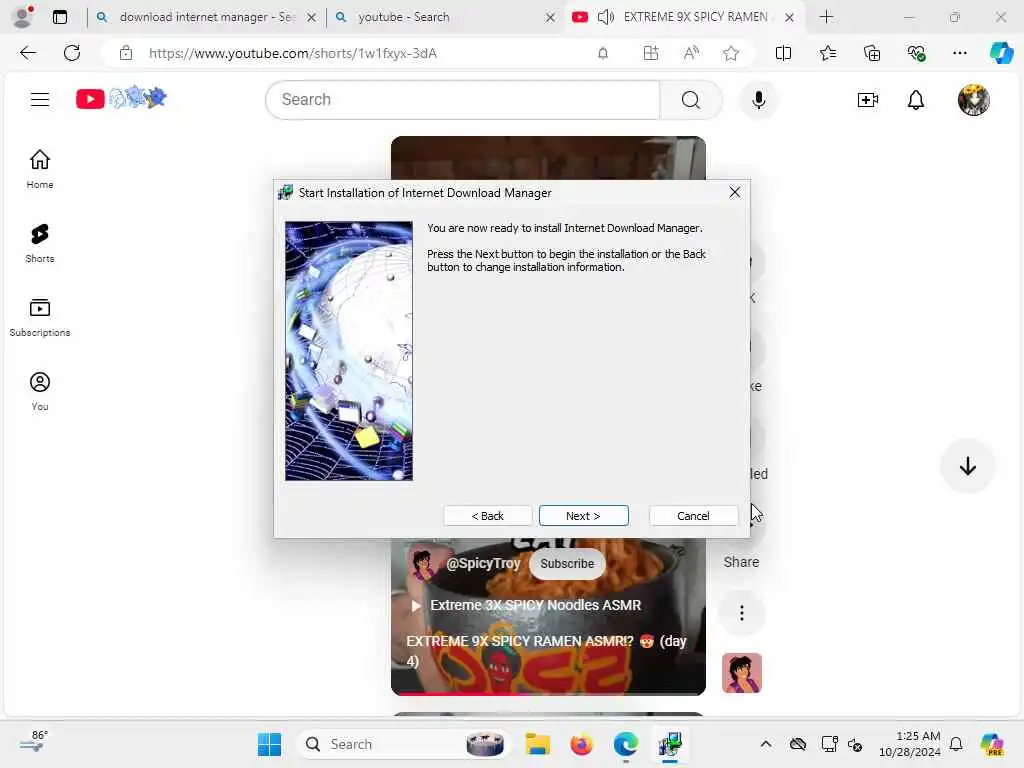
Task: Show hidden system tray icons
Action: pyautogui.click(x=765, y=744)
